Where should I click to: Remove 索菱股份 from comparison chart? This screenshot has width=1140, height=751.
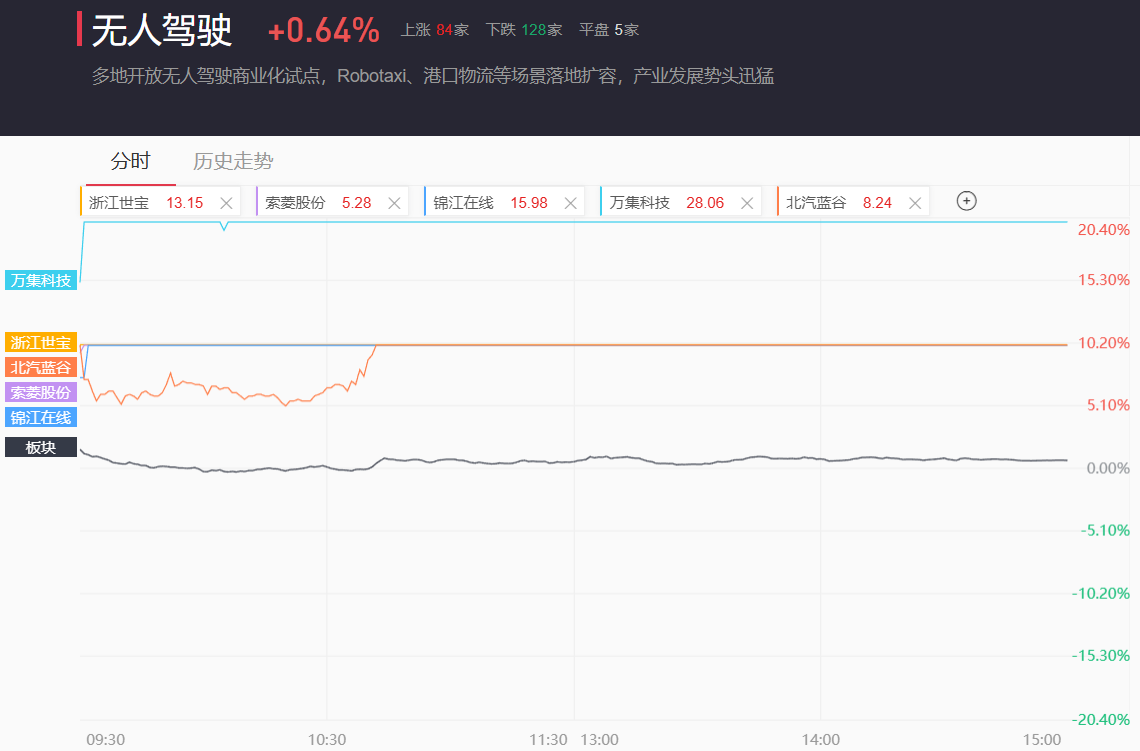pos(394,203)
